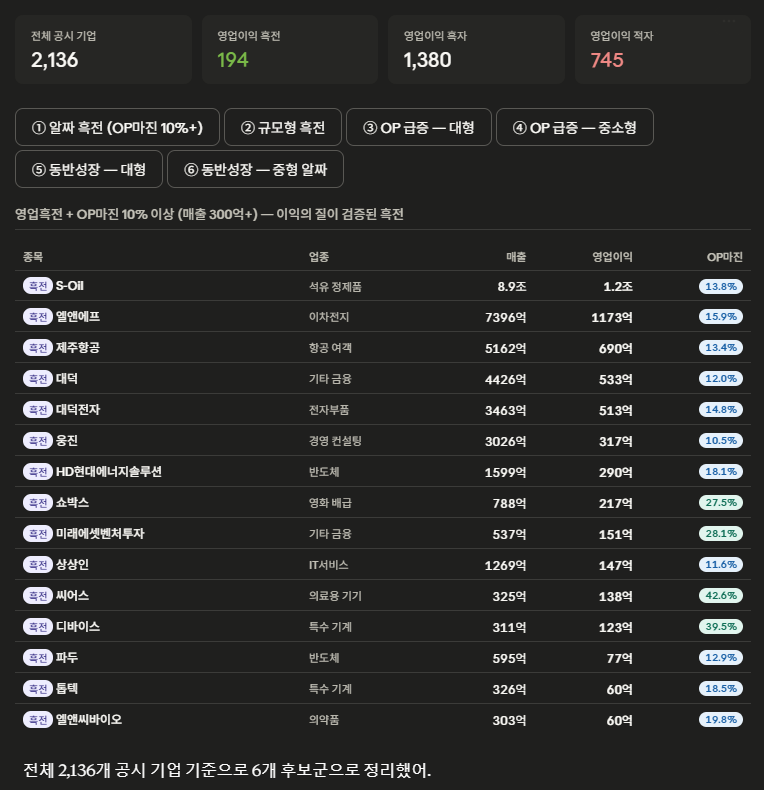Click the 42.6% margin pill for 씨어스
This screenshot has width=764, height=790.
(x=721, y=596)
